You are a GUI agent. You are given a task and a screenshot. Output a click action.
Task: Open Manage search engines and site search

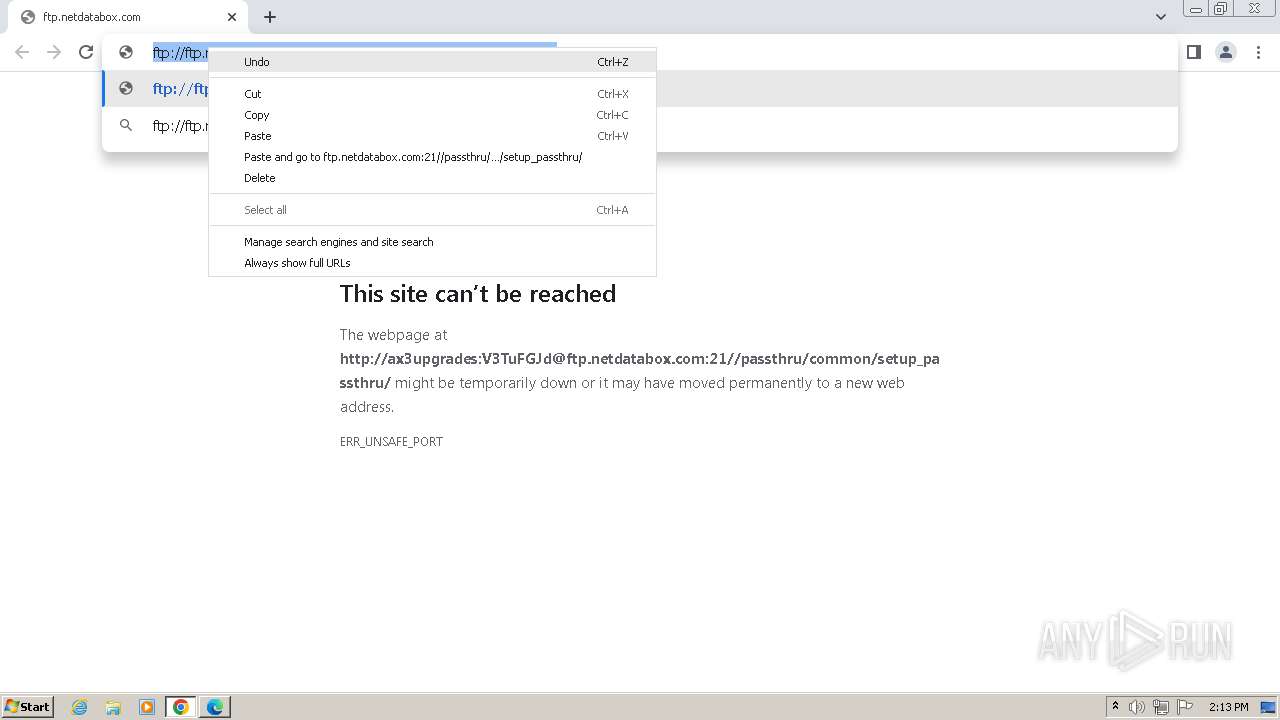(432, 242)
